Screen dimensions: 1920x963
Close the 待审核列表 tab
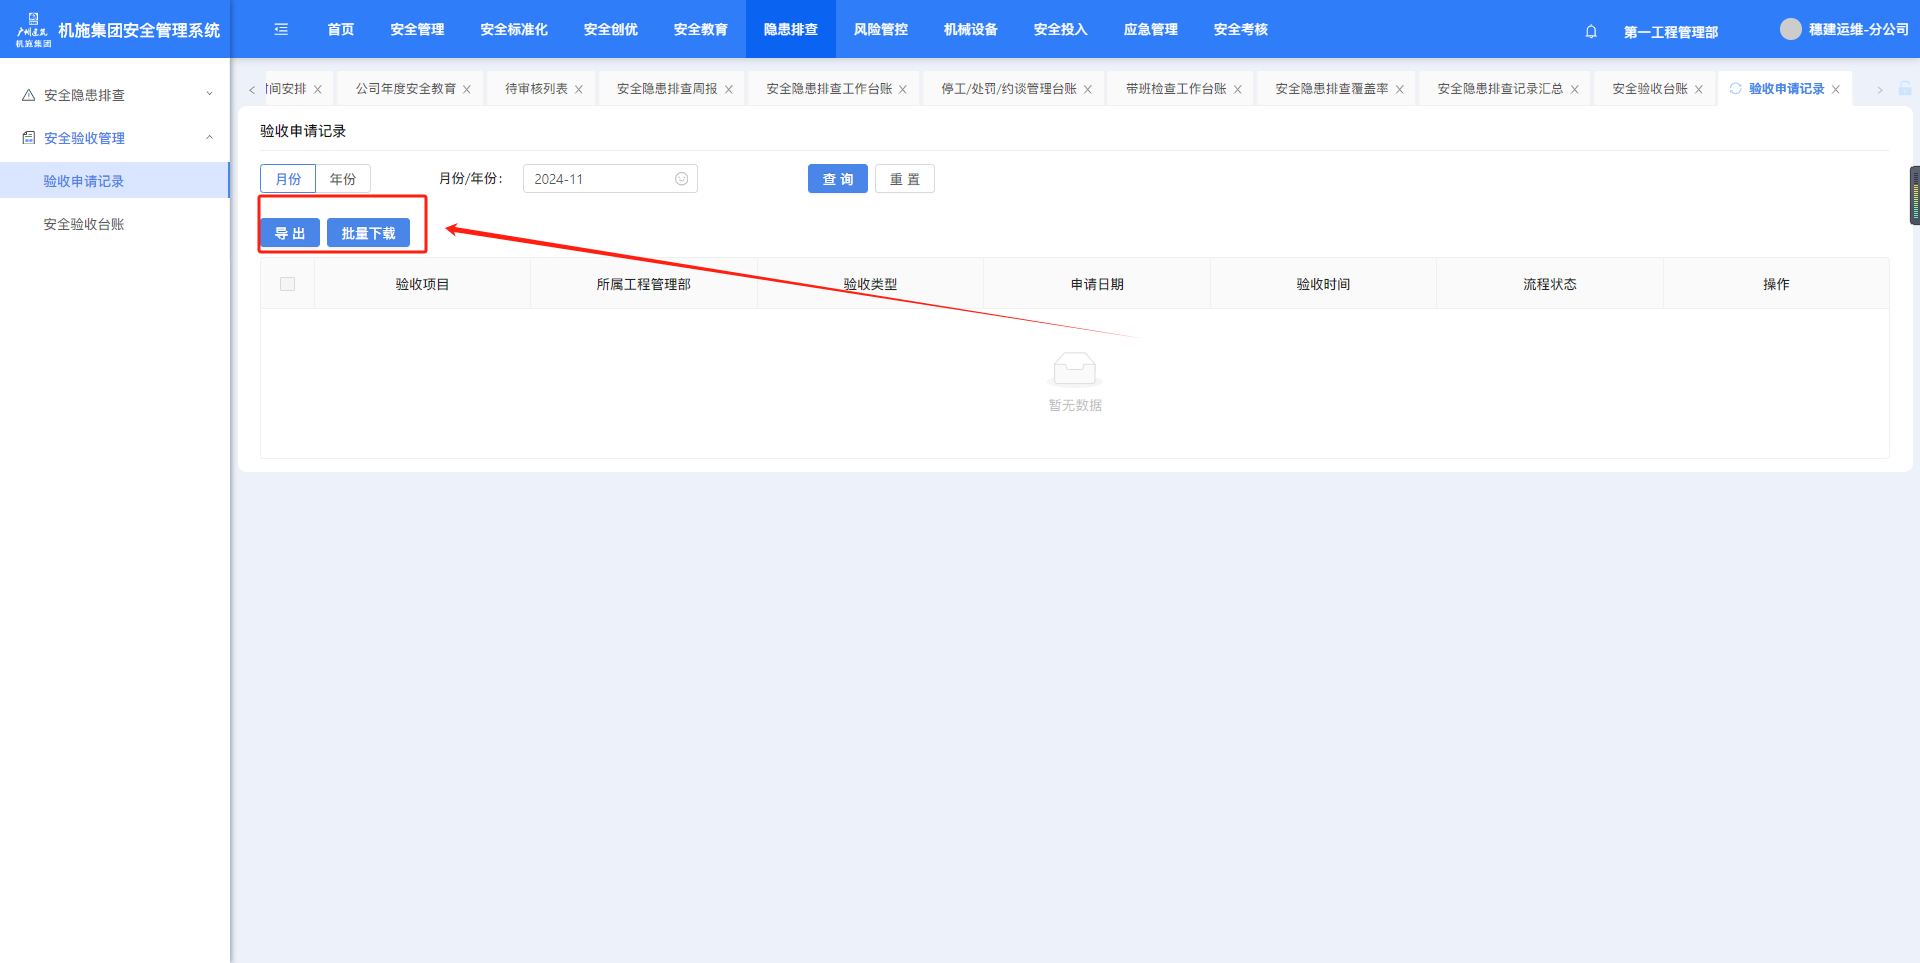point(578,90)
